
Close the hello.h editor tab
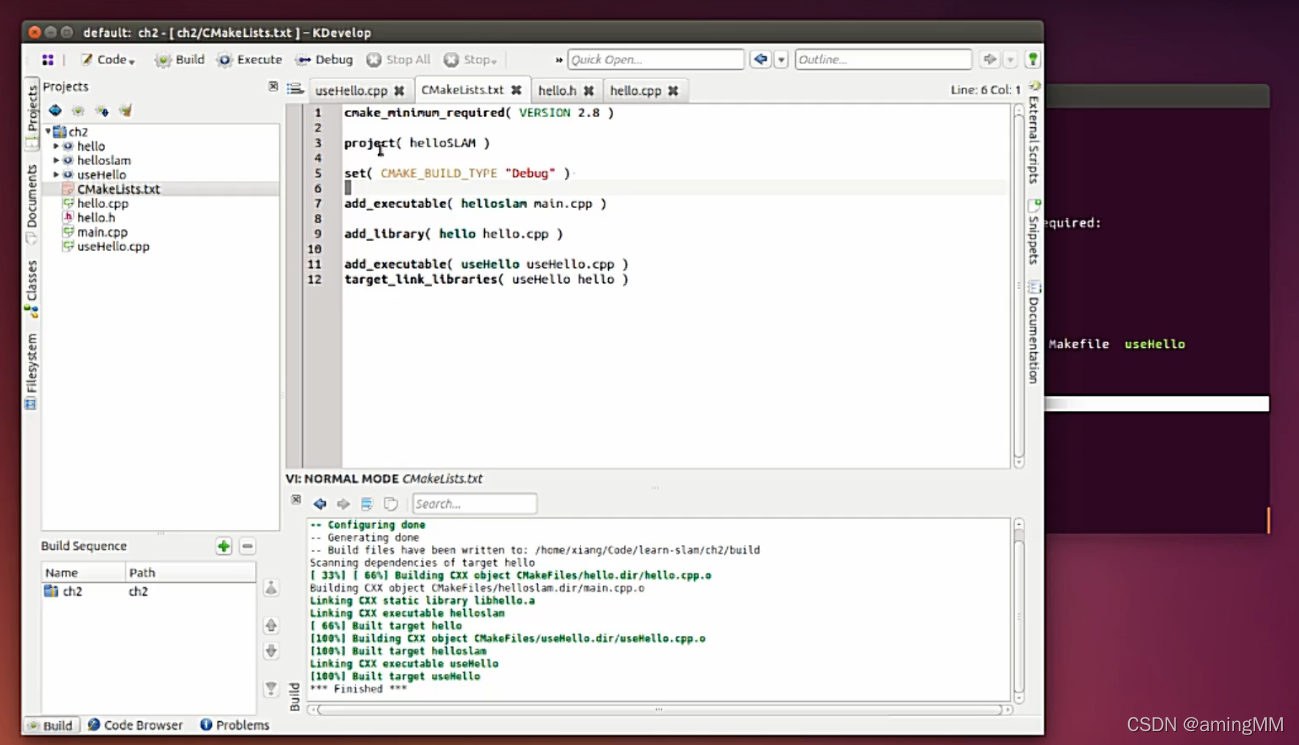tap(589, 91)
